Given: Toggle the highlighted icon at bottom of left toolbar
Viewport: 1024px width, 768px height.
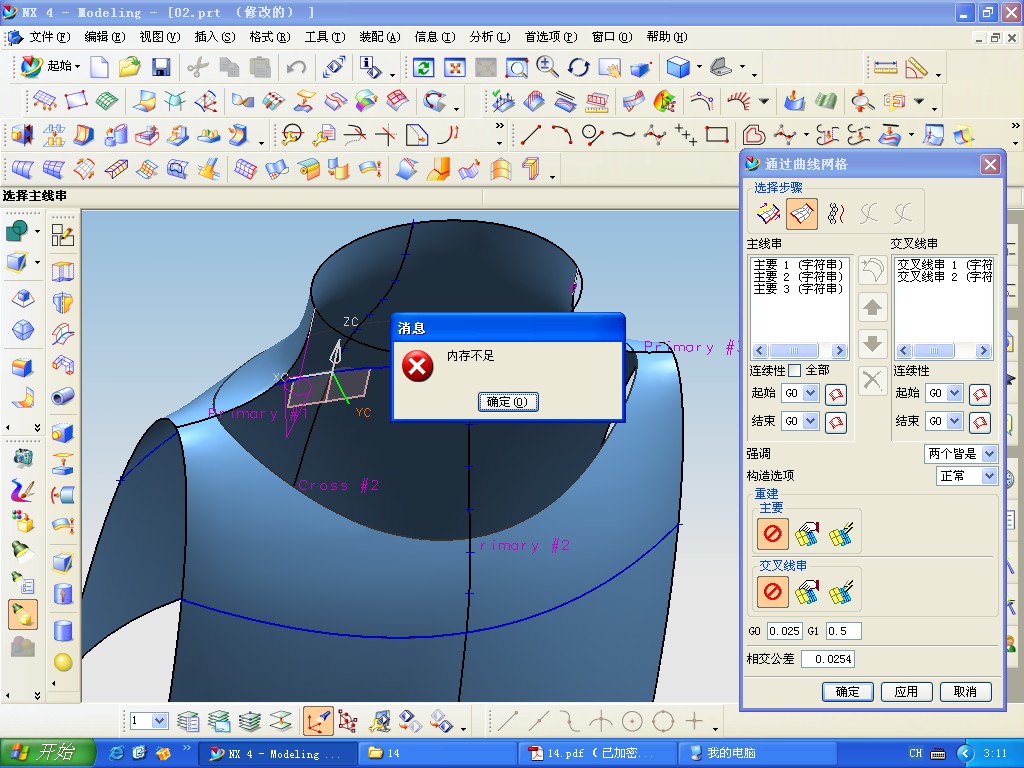Looking at the screenshot, I should point(22,615).
